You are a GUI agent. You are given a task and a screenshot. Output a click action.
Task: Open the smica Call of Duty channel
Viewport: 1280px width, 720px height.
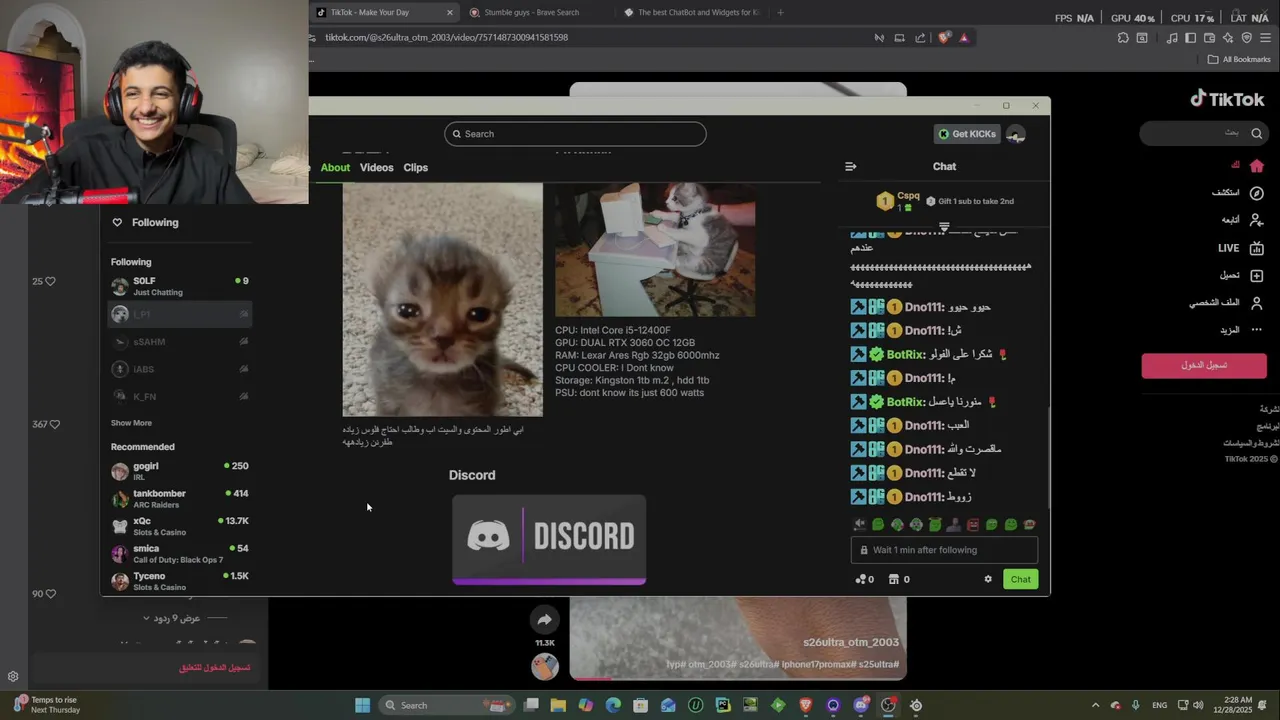(x=179, y=553)
